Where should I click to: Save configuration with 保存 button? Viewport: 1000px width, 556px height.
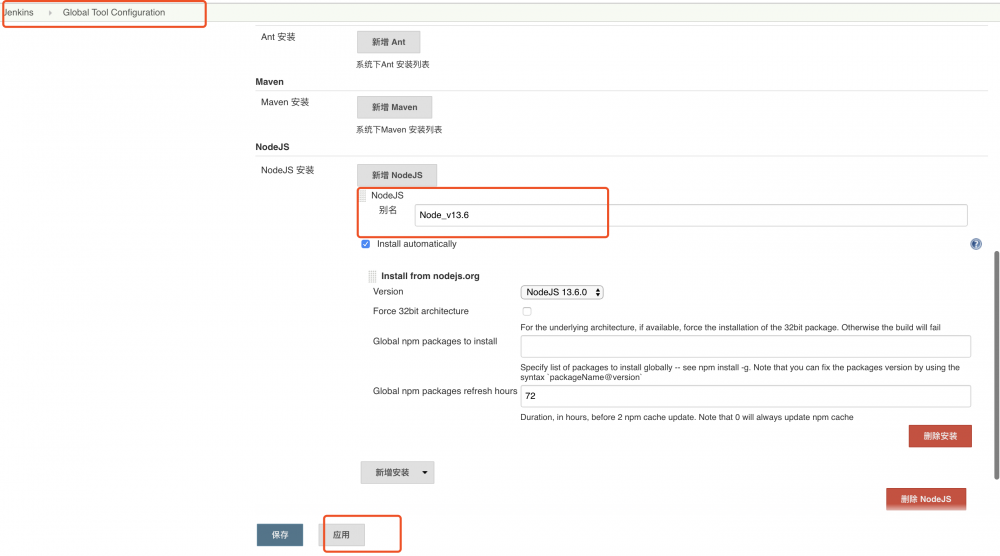280,535
